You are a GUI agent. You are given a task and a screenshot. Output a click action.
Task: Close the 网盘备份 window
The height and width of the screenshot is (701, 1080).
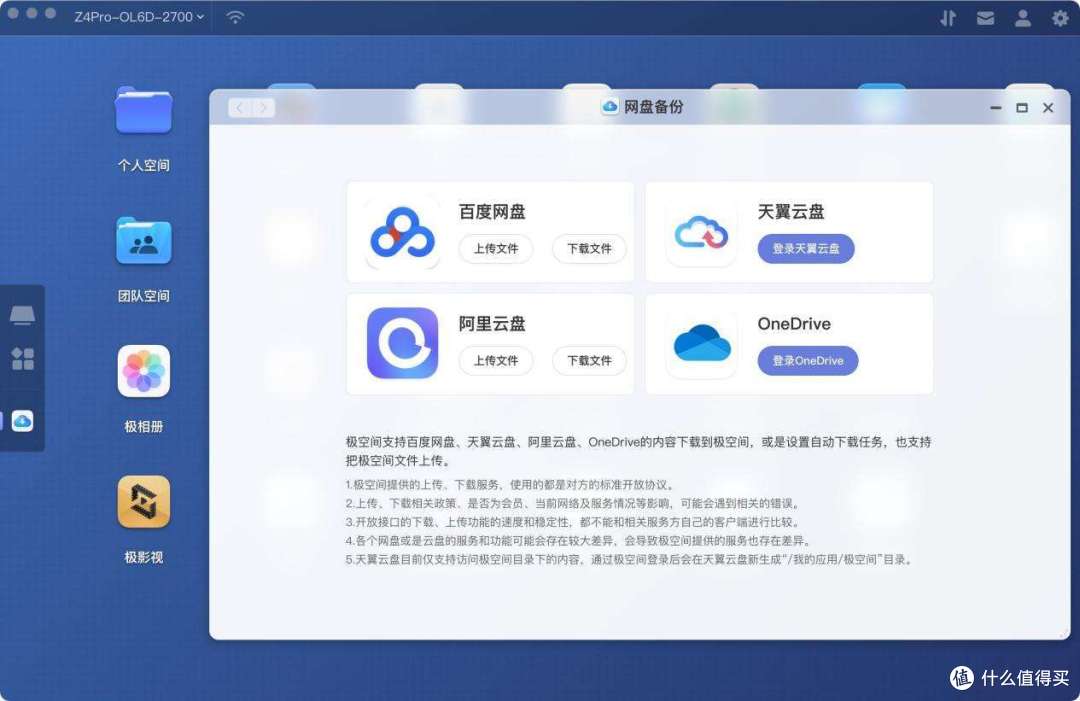click(x=1048, y=107)
